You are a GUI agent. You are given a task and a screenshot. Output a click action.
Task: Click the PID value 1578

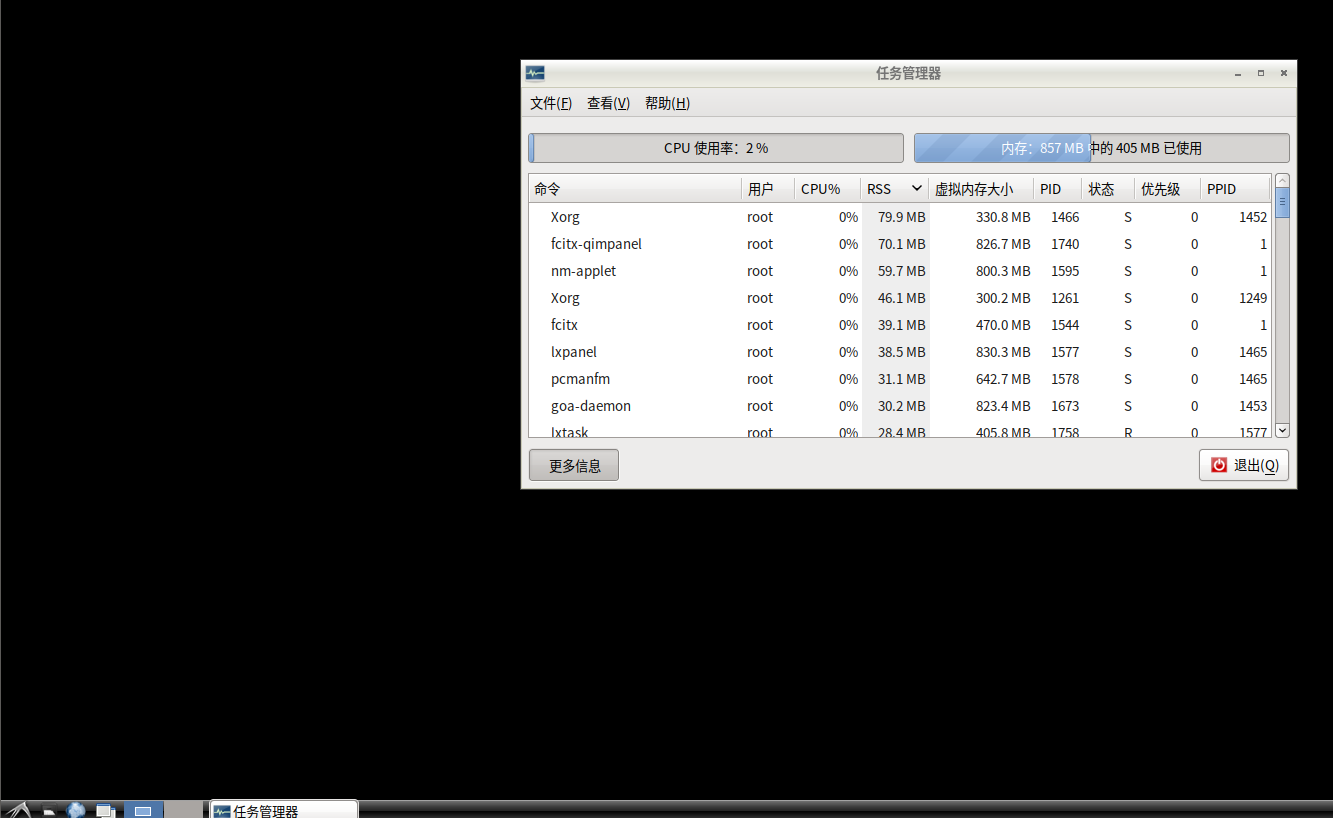pyautogui.click(x=1065, y=379)
